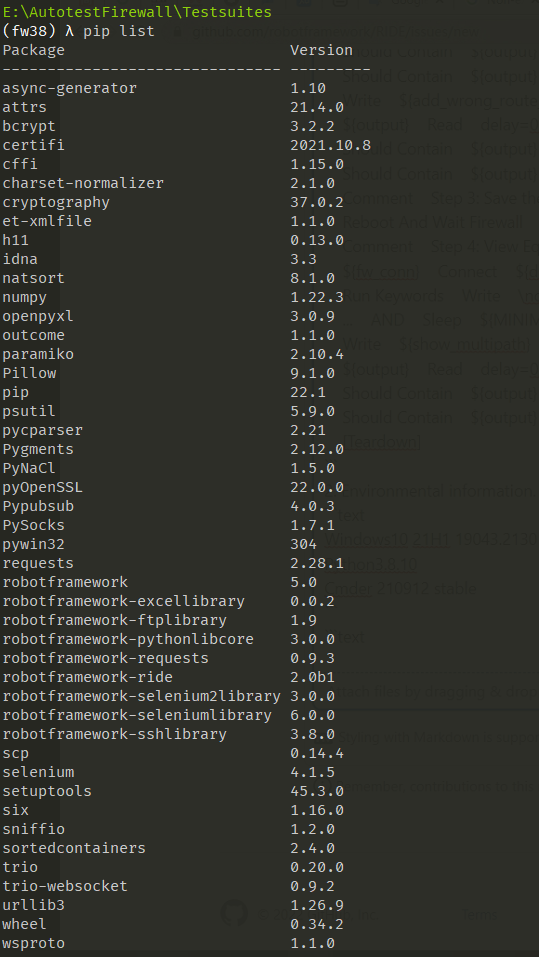Click version 2.0b1 of robotframework-ride
The image size is (539, 957).
(313, 677)
